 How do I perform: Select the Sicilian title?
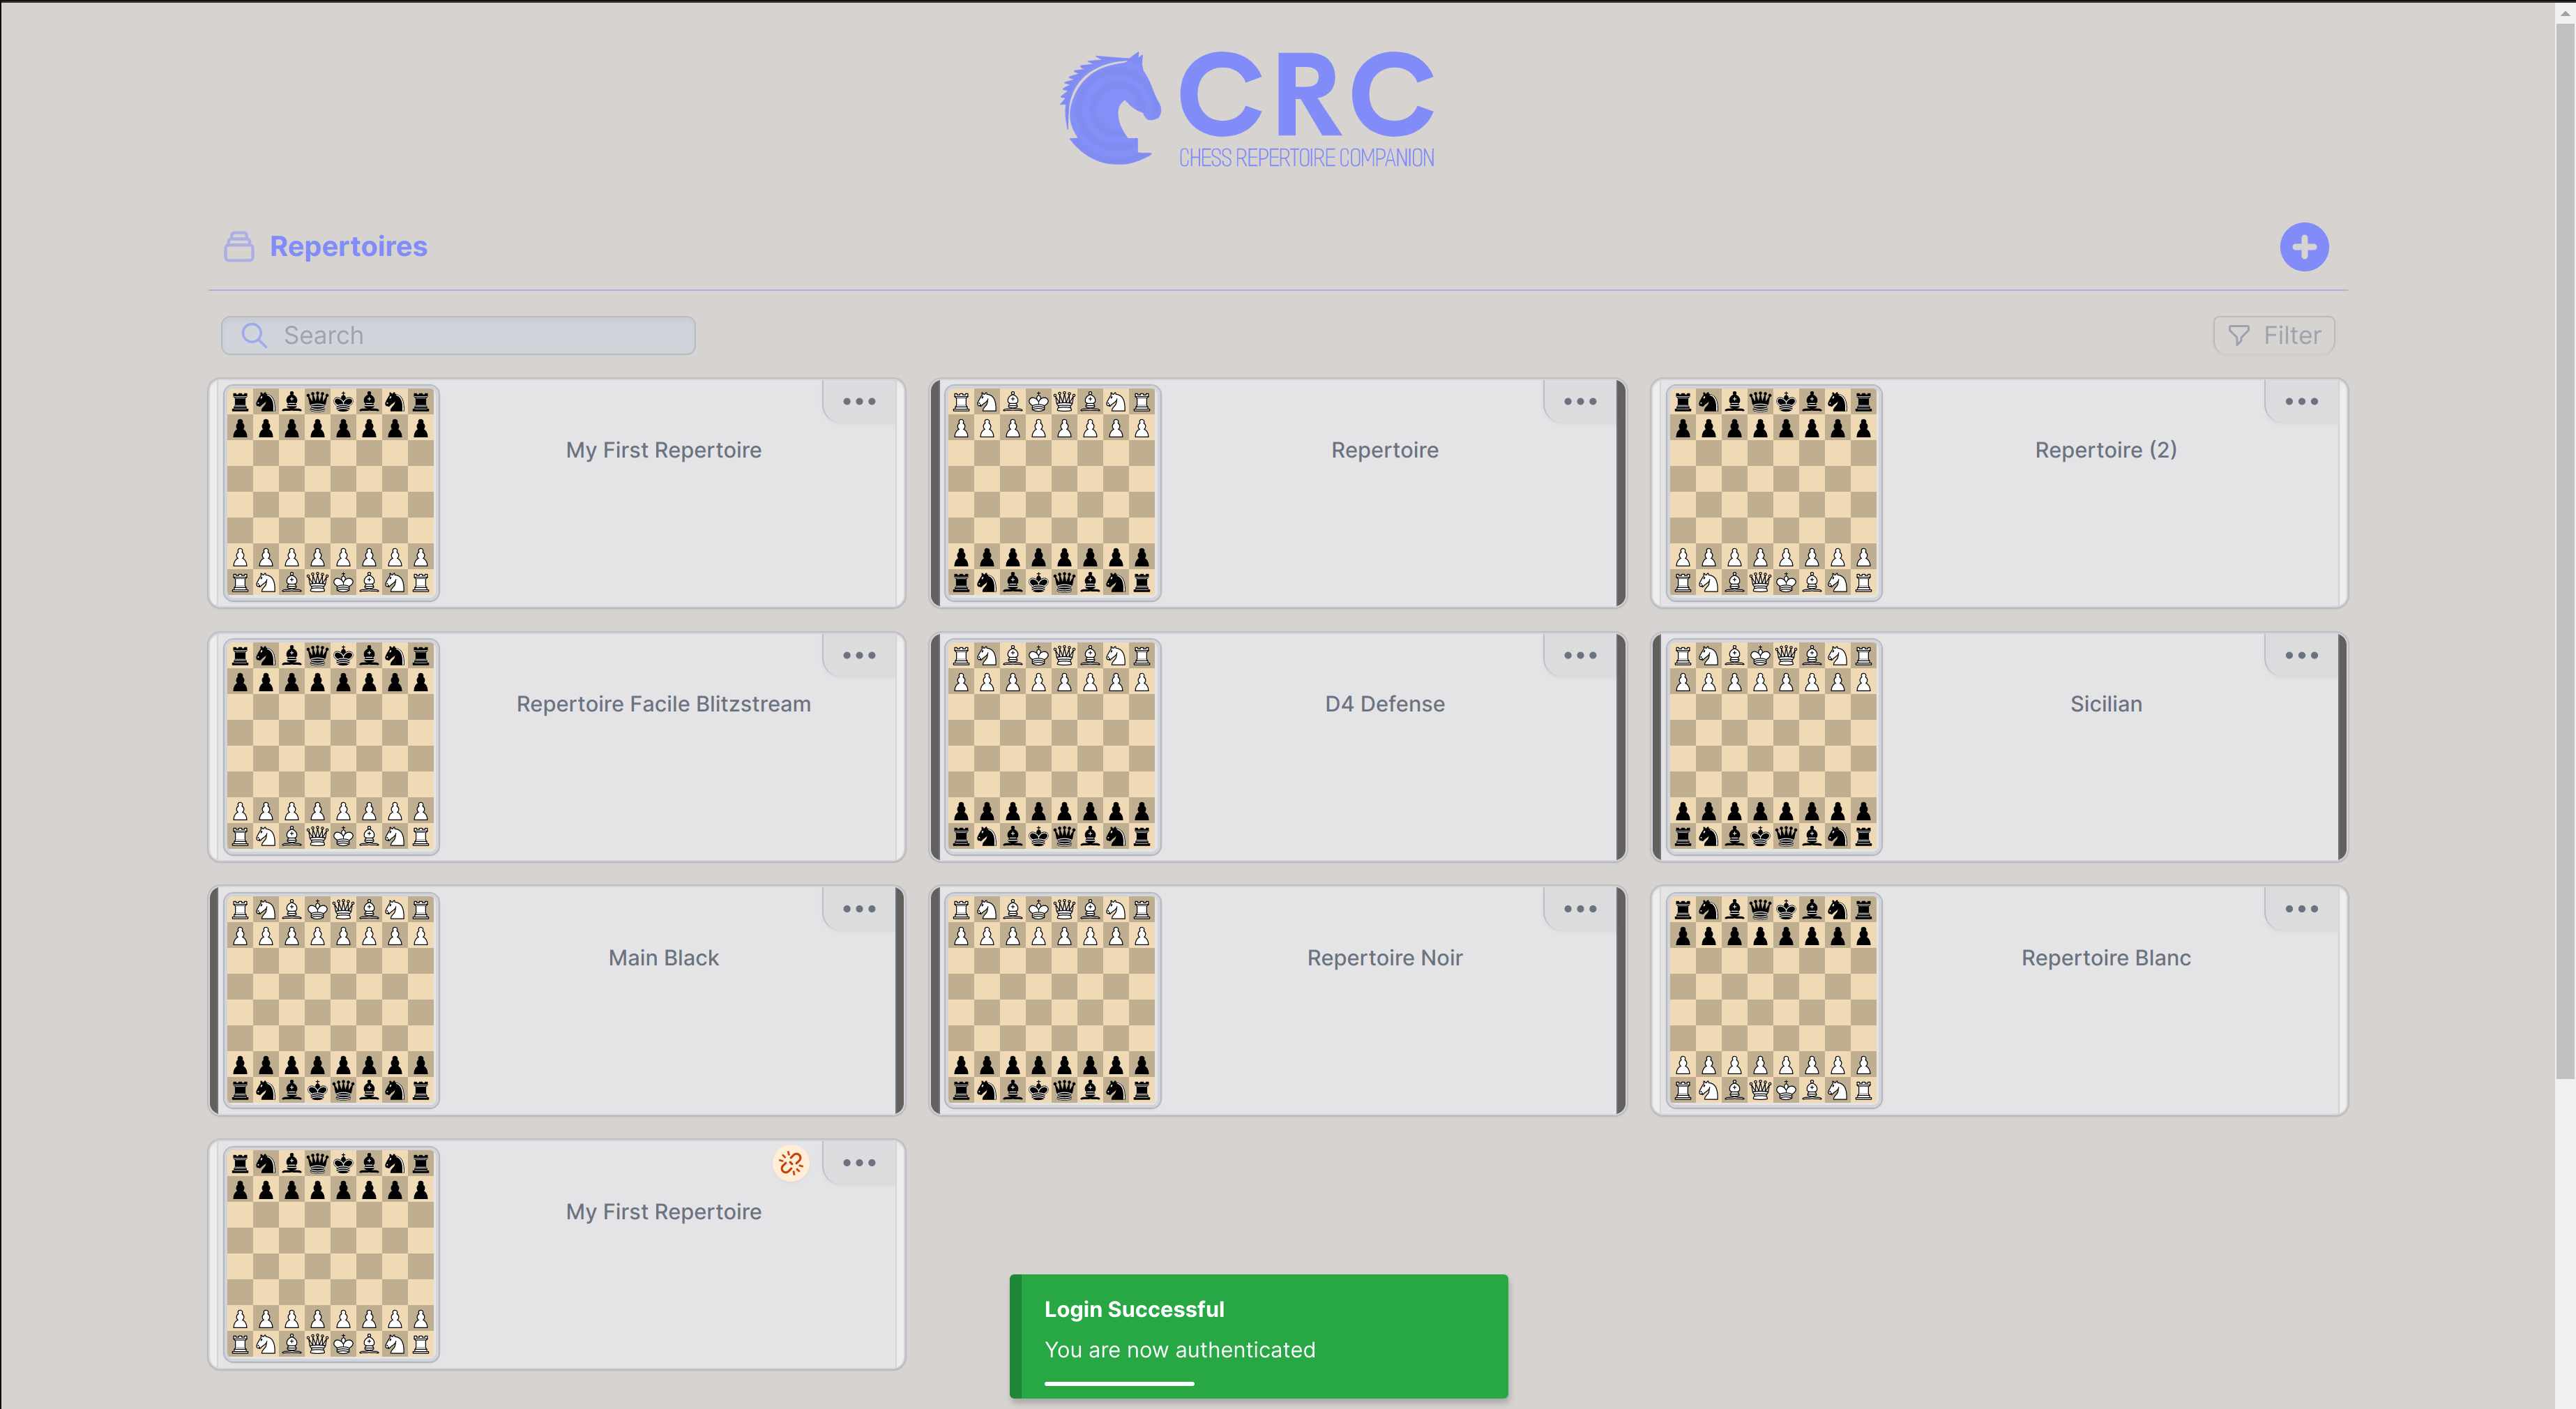click(x=2106, y=704)
